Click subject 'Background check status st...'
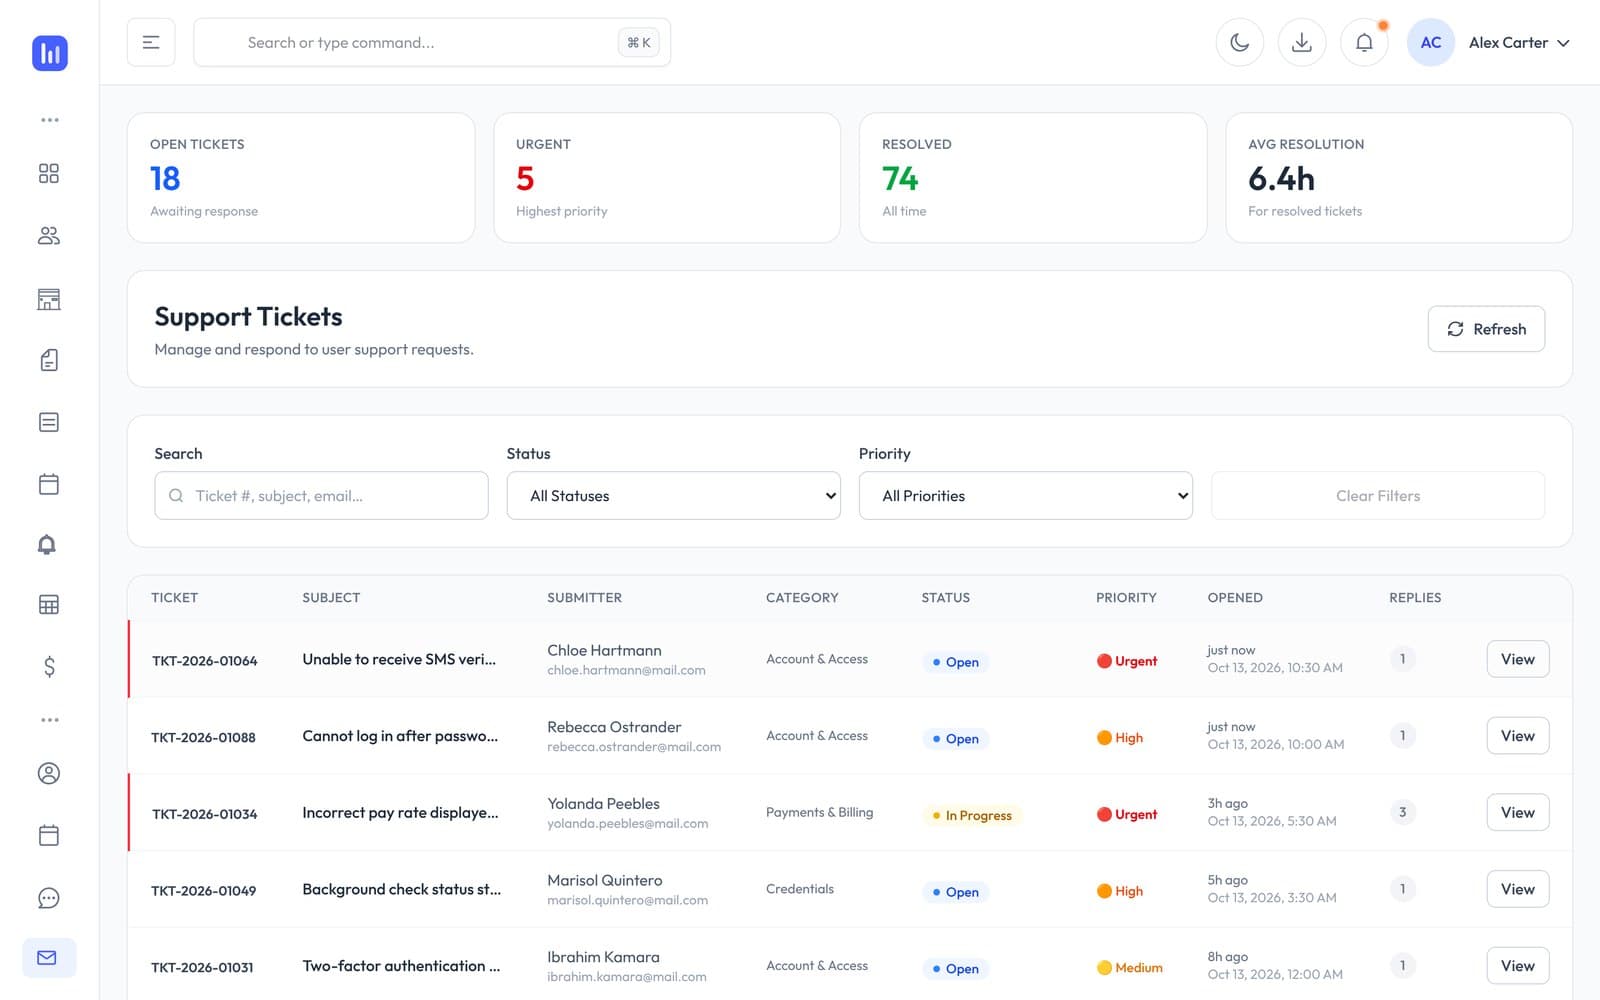Image resolution: width=1600 pixels, height=1000 pixels. coord(402,889)
